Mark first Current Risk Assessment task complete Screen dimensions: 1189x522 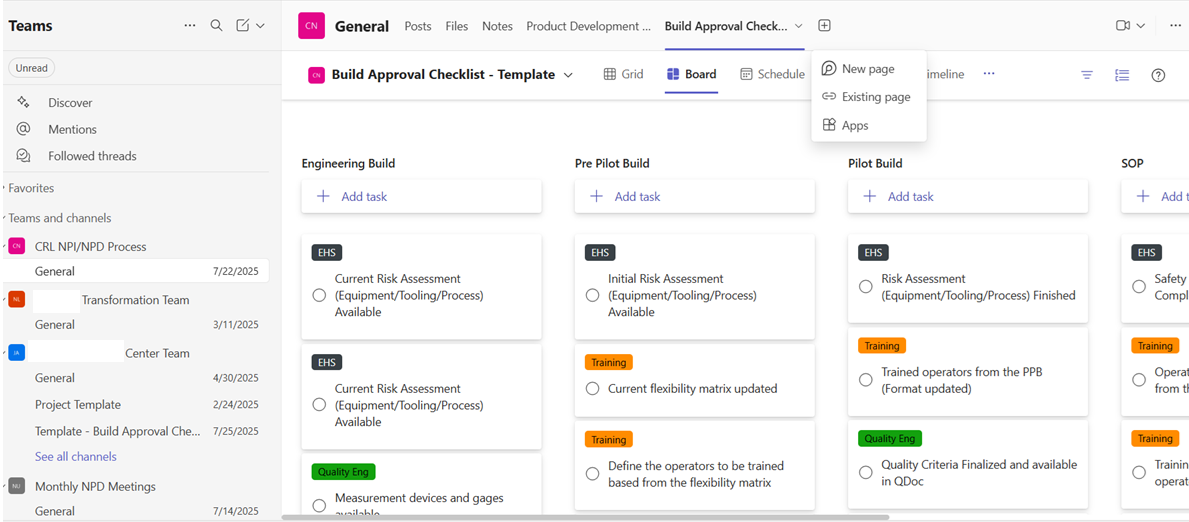point(319,295)
